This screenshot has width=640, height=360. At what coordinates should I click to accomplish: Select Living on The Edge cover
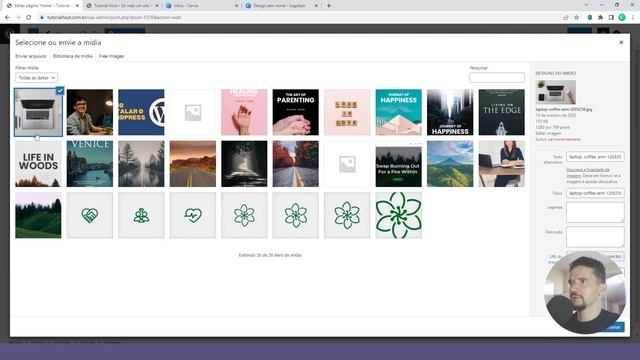point(501,112)
